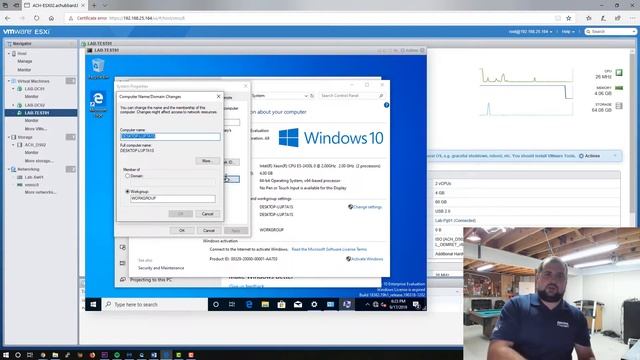Collapse the Storage tree node
640x360 pixels.
(x=9, y=137)
